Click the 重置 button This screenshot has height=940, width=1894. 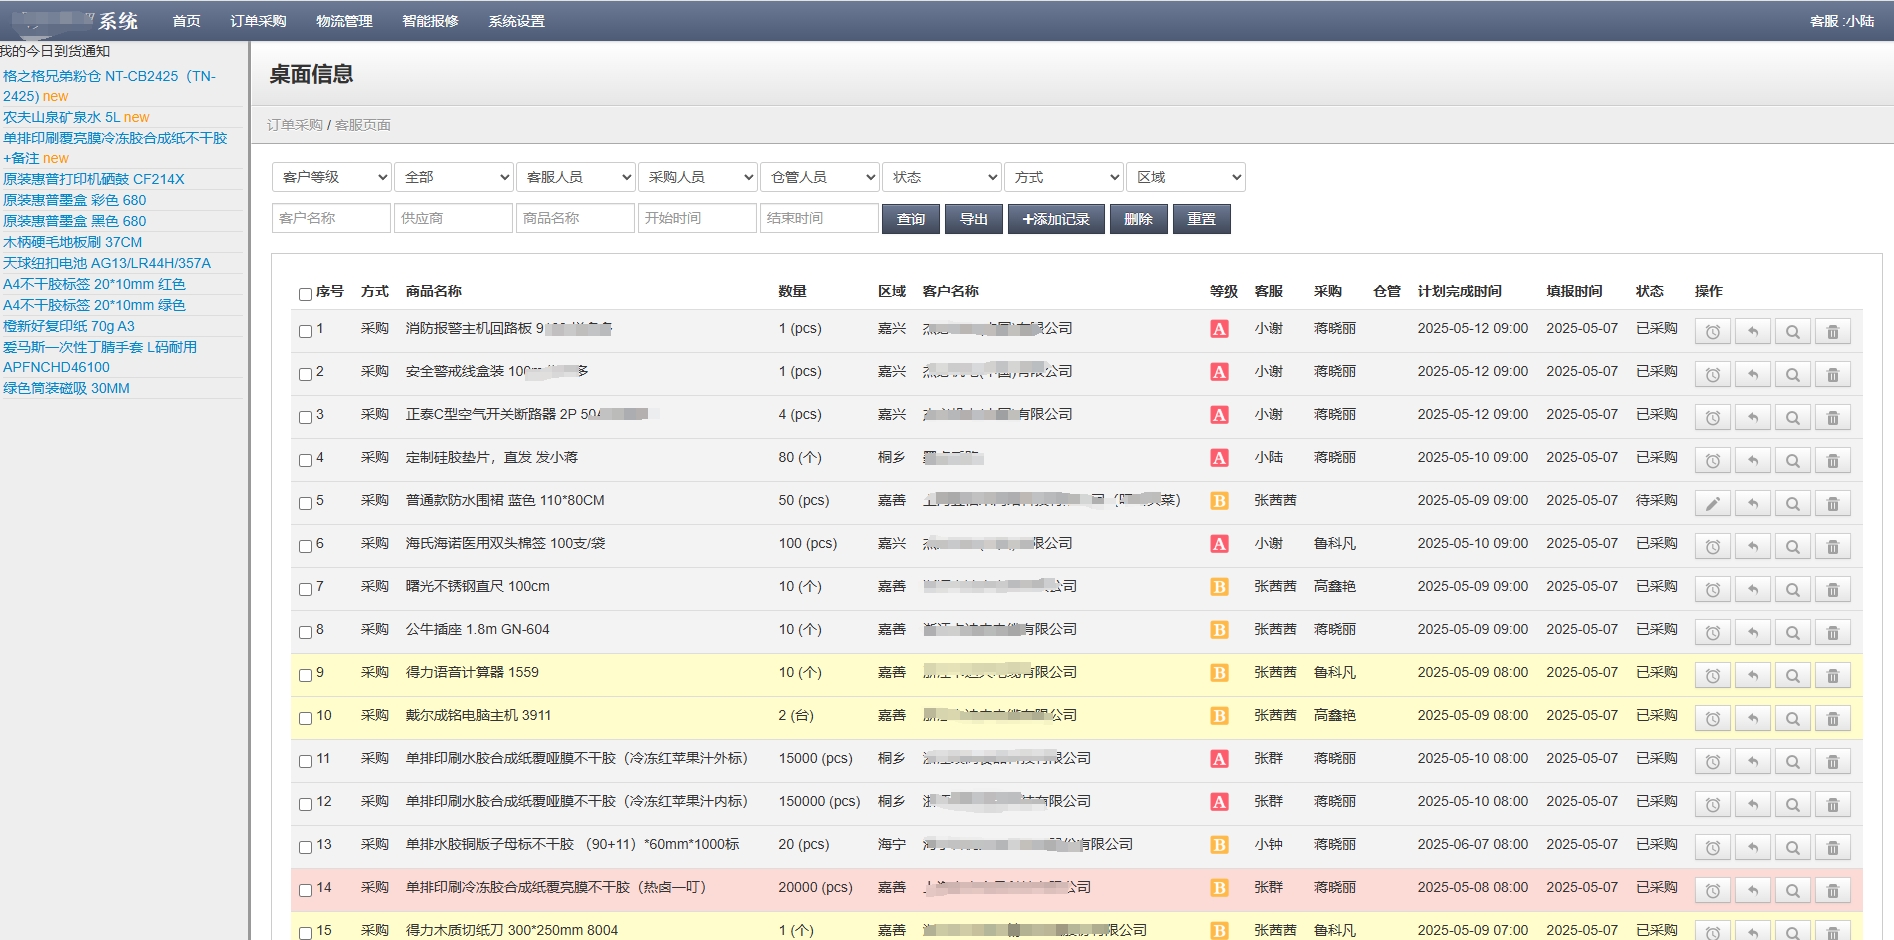[1201, 219]
